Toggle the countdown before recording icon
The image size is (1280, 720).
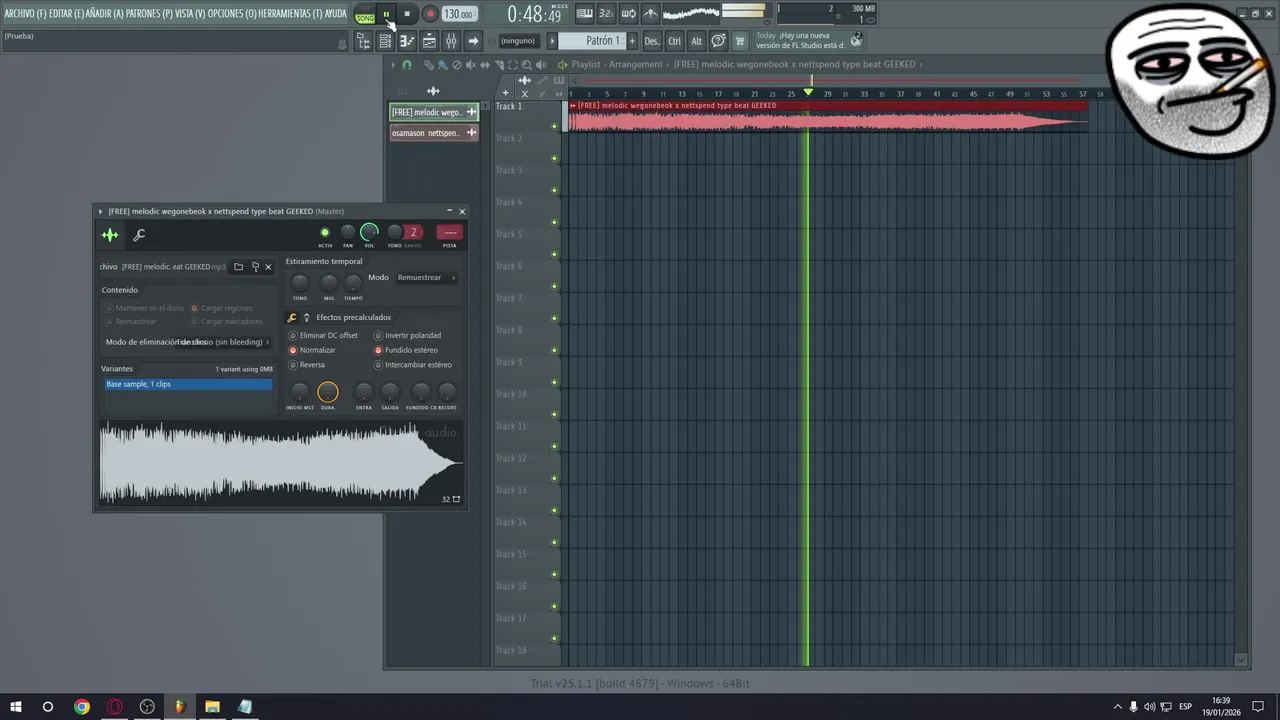606,14
